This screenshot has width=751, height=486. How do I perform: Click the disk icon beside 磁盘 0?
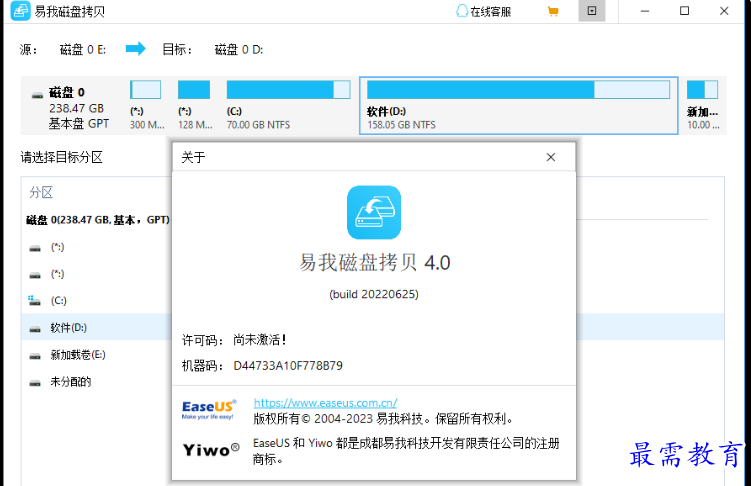point(37,95)
